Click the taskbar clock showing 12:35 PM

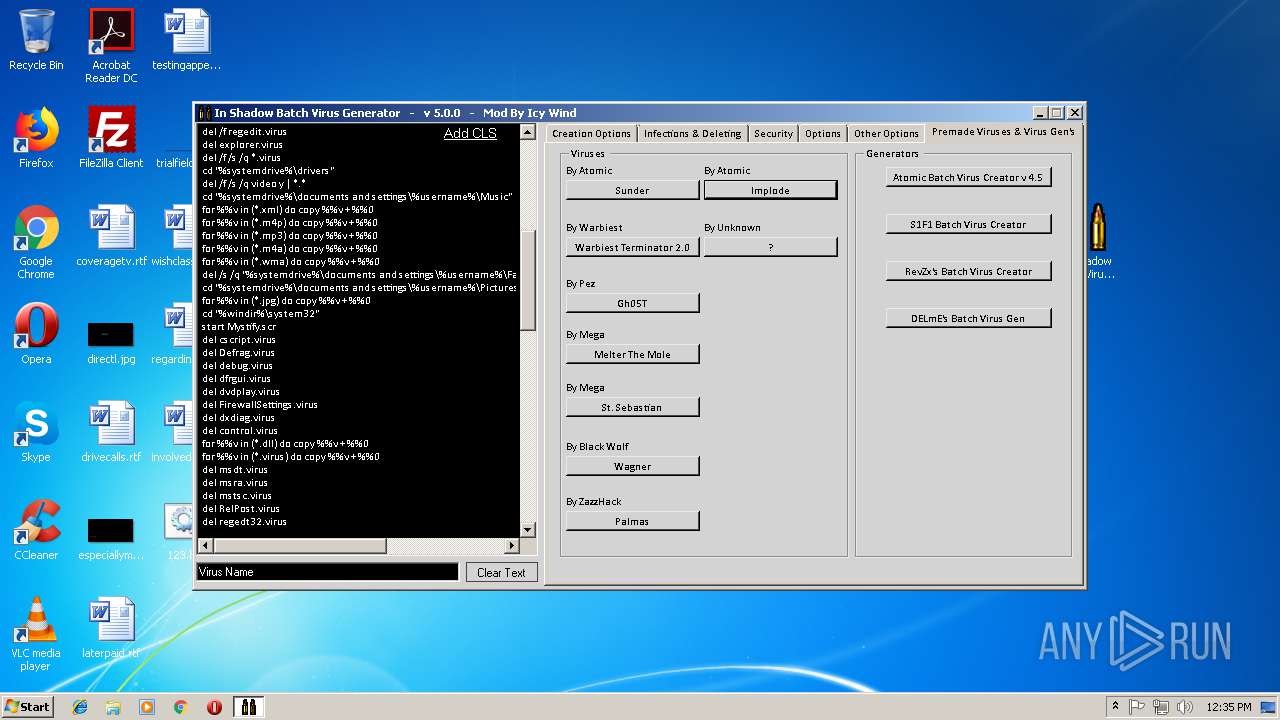coord(1229,707)
